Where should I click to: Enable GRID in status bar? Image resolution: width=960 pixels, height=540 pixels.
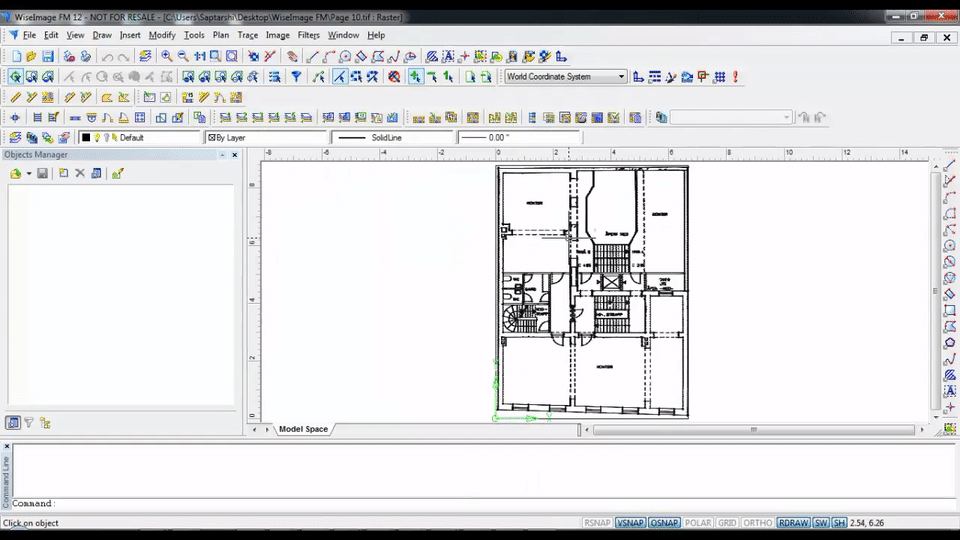coord(727,523)
